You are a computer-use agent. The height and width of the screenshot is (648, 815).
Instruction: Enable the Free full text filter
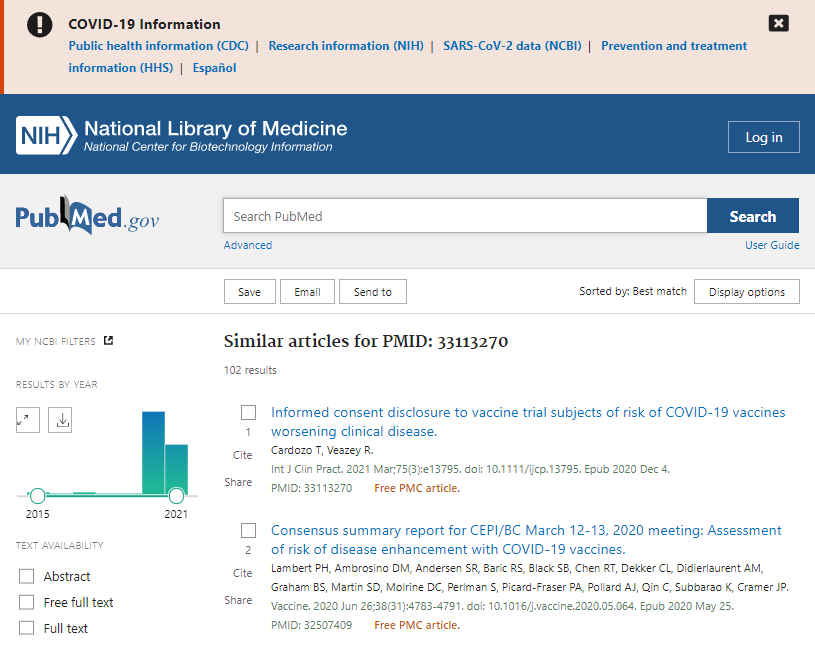pyautogui.click(x=27, y=602)
